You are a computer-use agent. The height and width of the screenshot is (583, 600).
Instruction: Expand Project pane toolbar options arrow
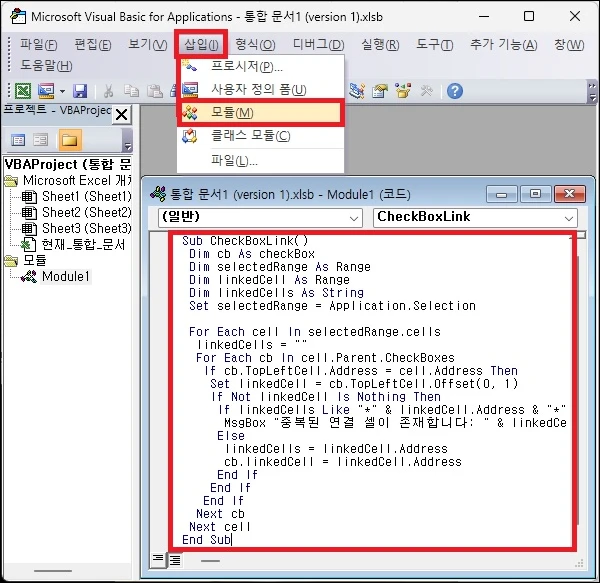pyautogui.click(x=128, y=140)
